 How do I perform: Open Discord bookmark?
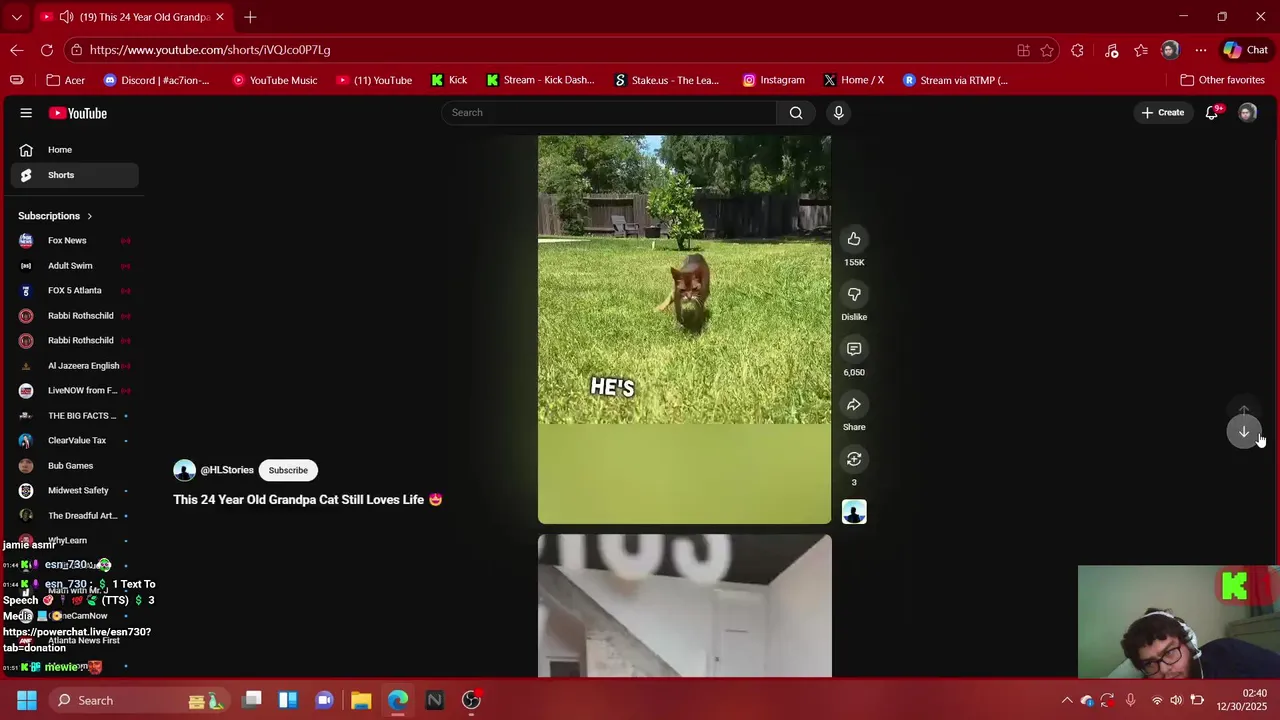point(157,80)
